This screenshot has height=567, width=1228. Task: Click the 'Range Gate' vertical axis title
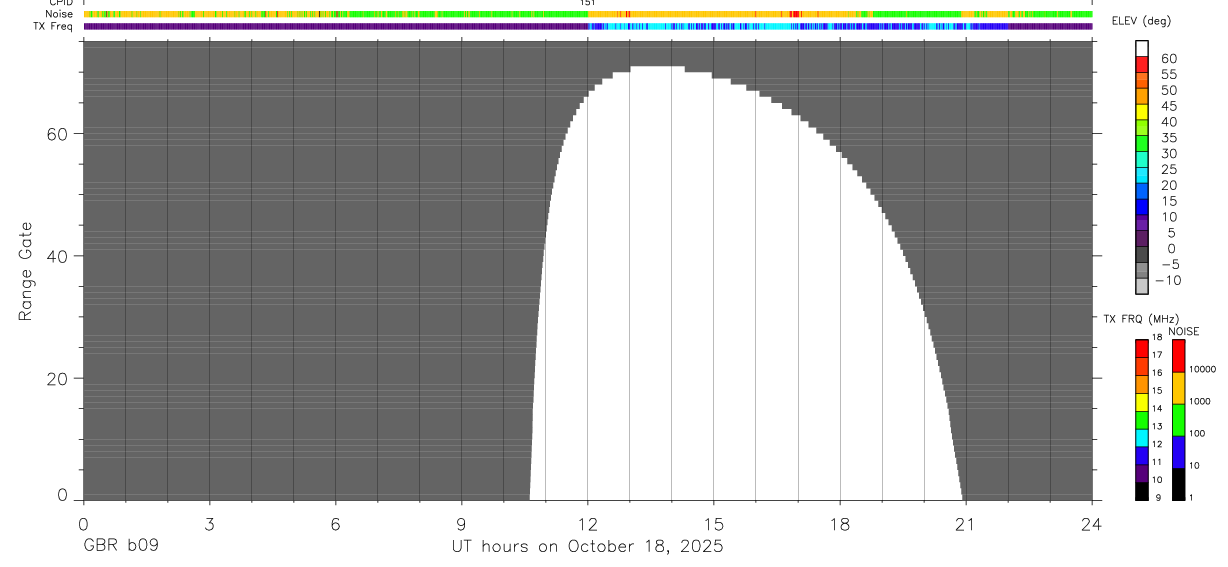pyautogui.click(x=26, y=271)
